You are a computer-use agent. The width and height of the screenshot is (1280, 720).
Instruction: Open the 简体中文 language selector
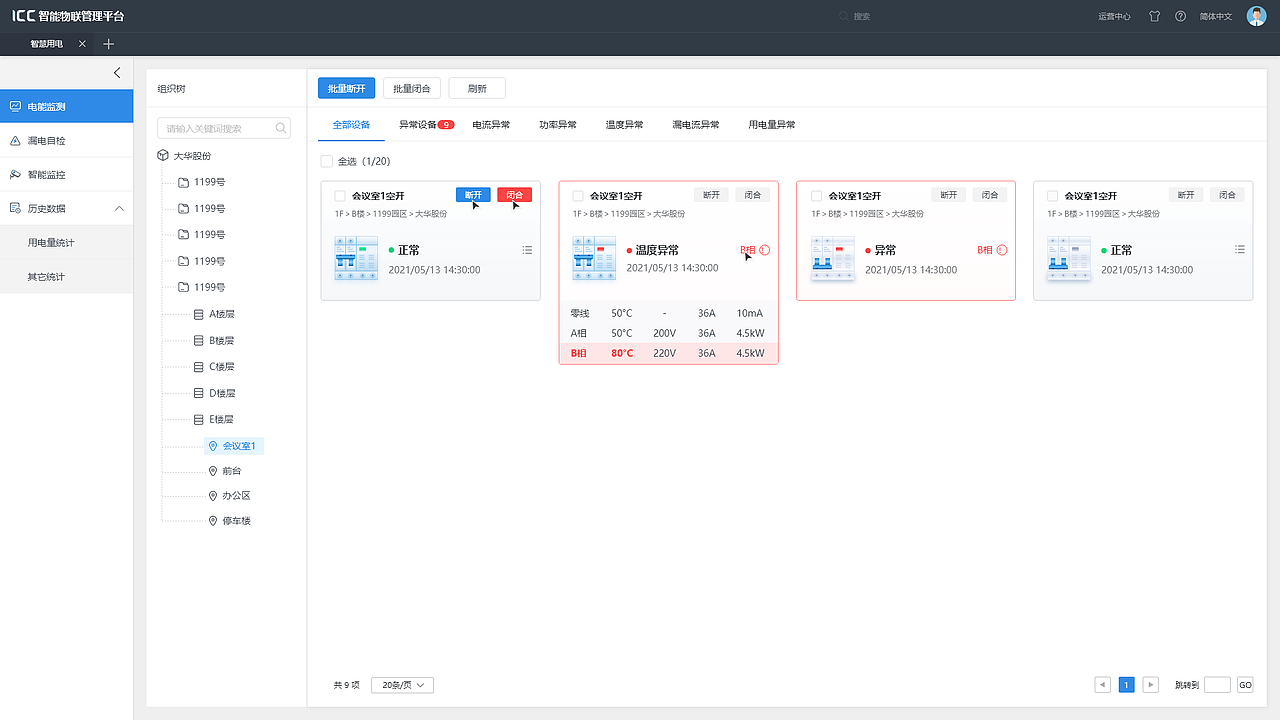point(1216,16)
